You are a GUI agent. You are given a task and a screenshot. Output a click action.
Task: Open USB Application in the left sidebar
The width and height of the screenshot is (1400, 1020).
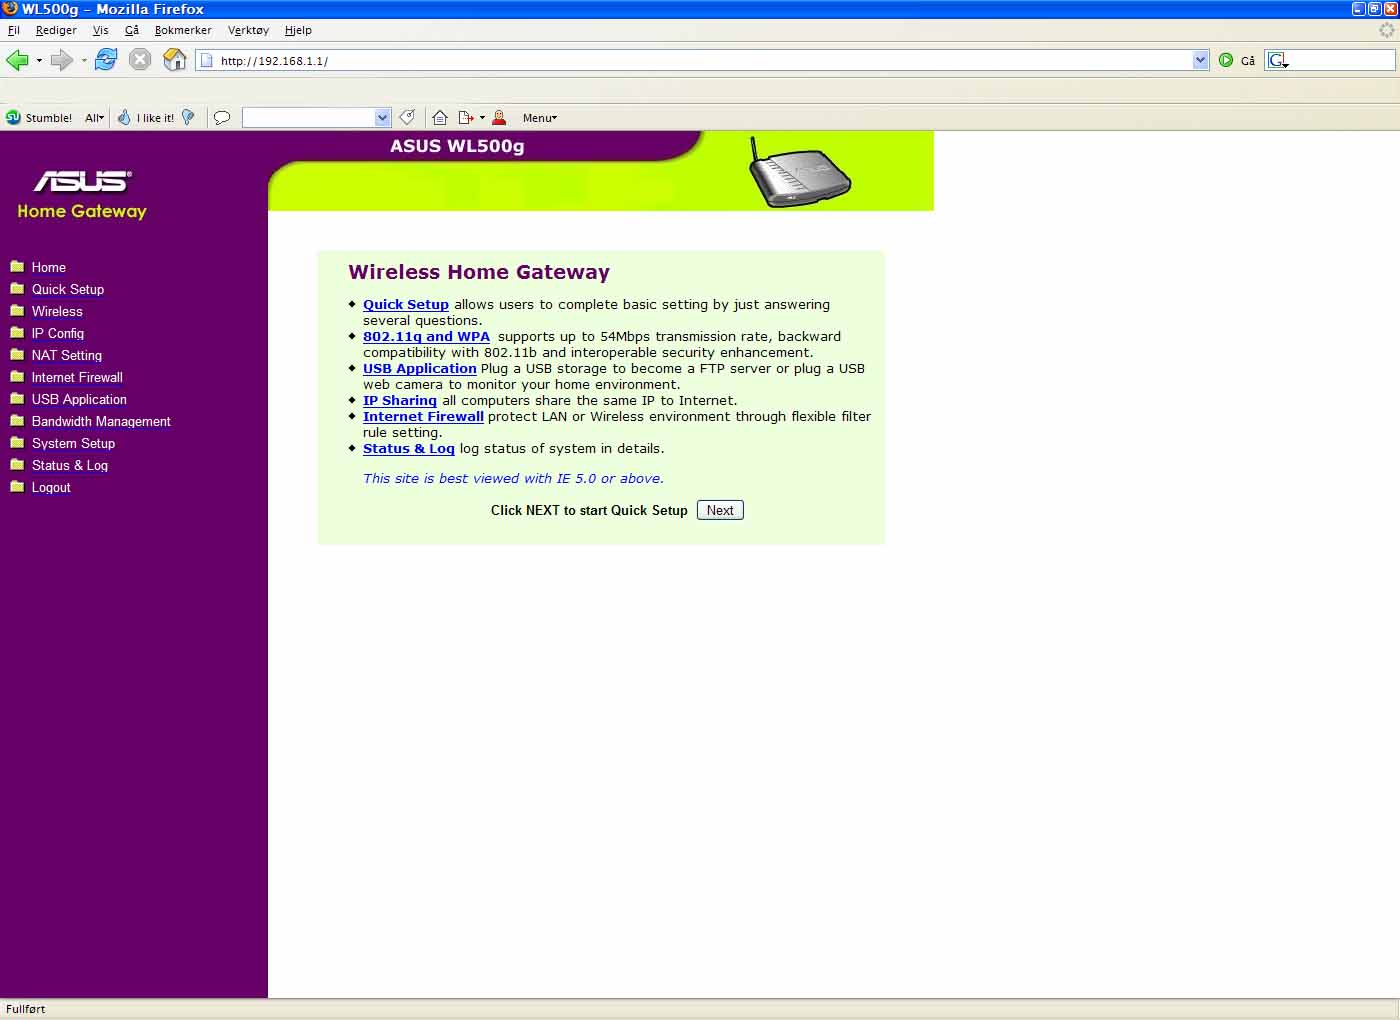[79, 399]
